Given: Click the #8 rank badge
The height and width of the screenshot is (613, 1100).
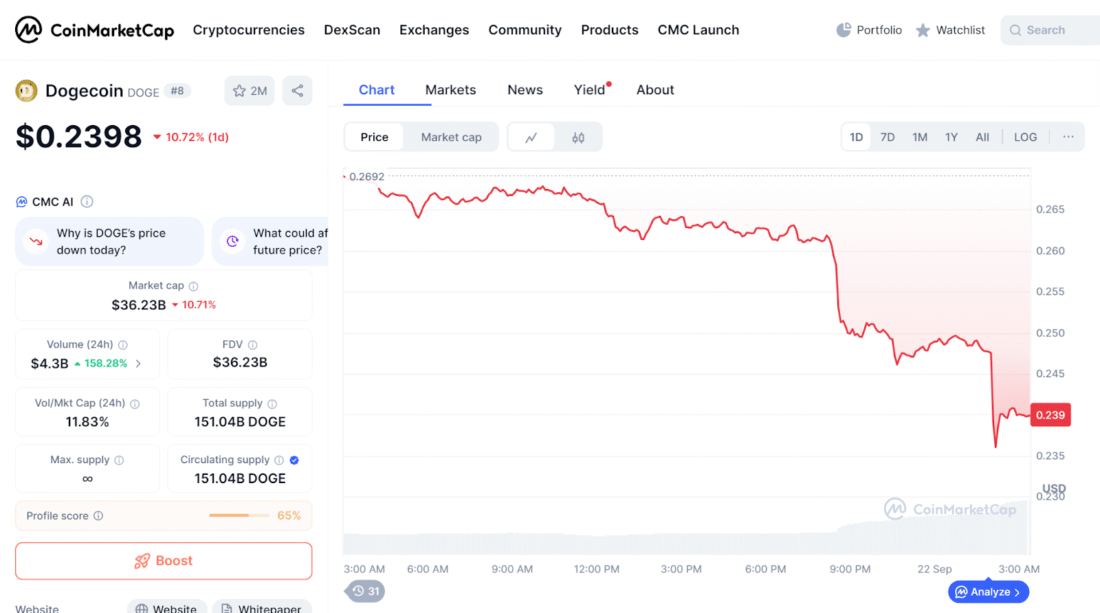Looking at the screenshot, I should pos(177,91).
